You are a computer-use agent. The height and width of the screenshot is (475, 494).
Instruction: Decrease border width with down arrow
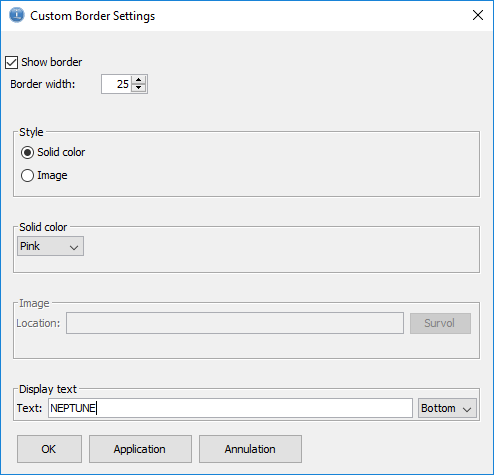pos(139,88)
